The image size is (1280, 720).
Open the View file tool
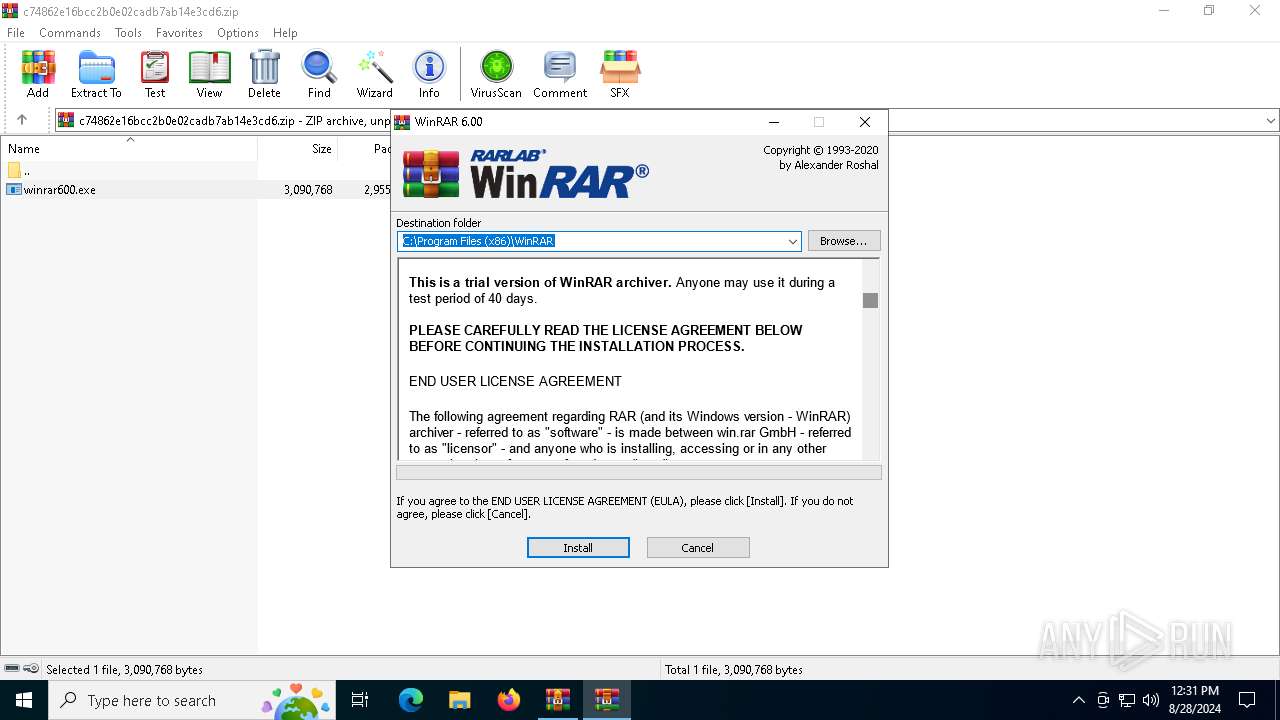point(209,75)
